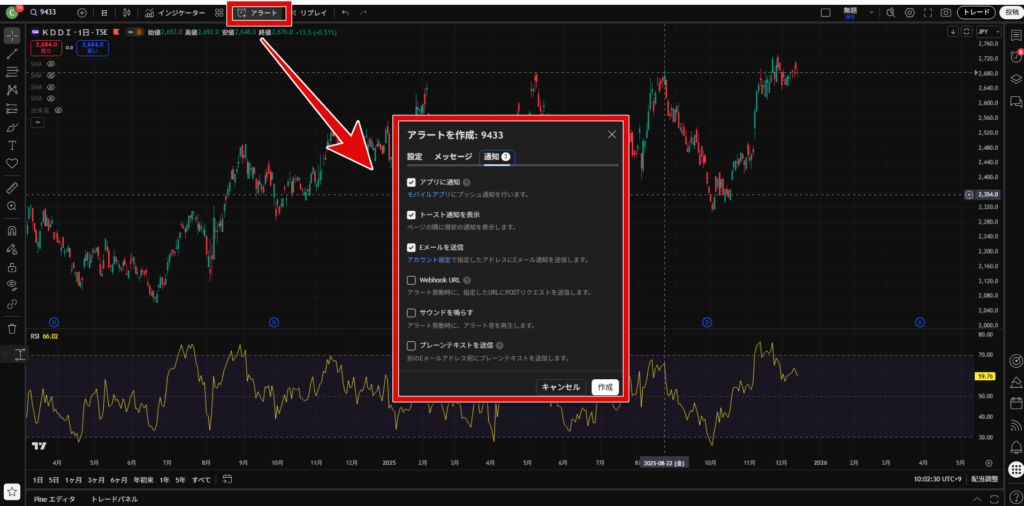Image resolution: width=1024 pixels, height=506 pixels.
Task: Click the undo arrow
Action: pyautogui.click(x=345, y=13)
